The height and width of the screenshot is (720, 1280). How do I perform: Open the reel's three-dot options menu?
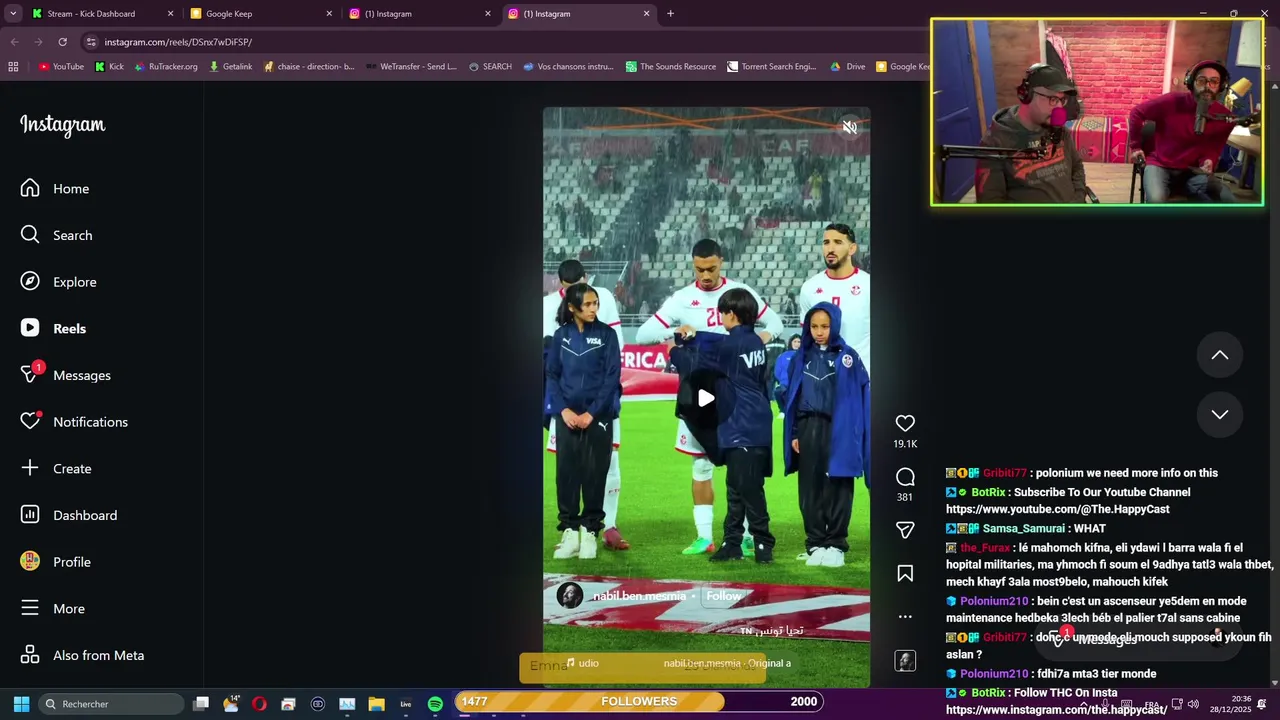tap(905, 616)
